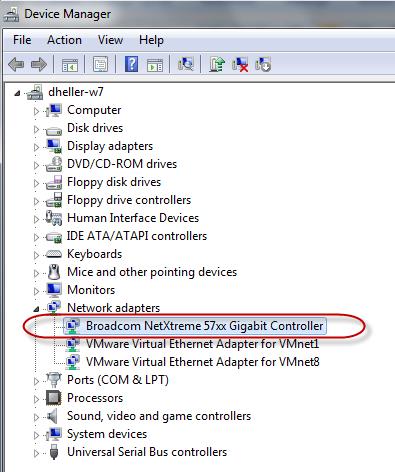Image resolution: width=395 pixels, height=472 pixels.
Task: Select VMware Virtual Ethernet Adapter for VMnet8
Action: (203, 362)
